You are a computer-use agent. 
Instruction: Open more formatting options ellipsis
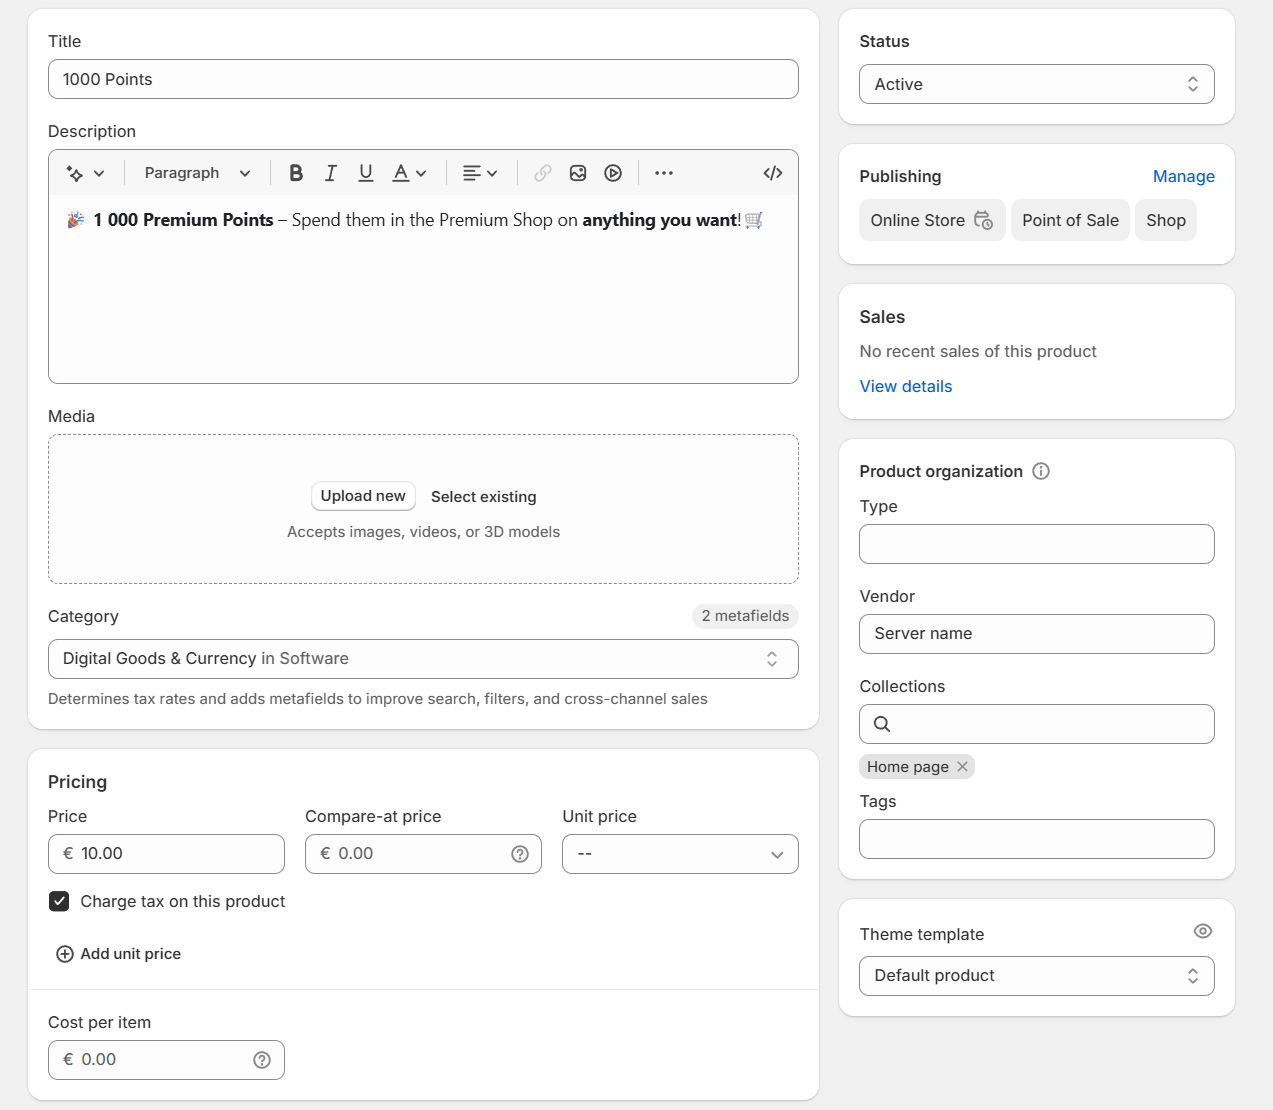[x=664, y=173]
